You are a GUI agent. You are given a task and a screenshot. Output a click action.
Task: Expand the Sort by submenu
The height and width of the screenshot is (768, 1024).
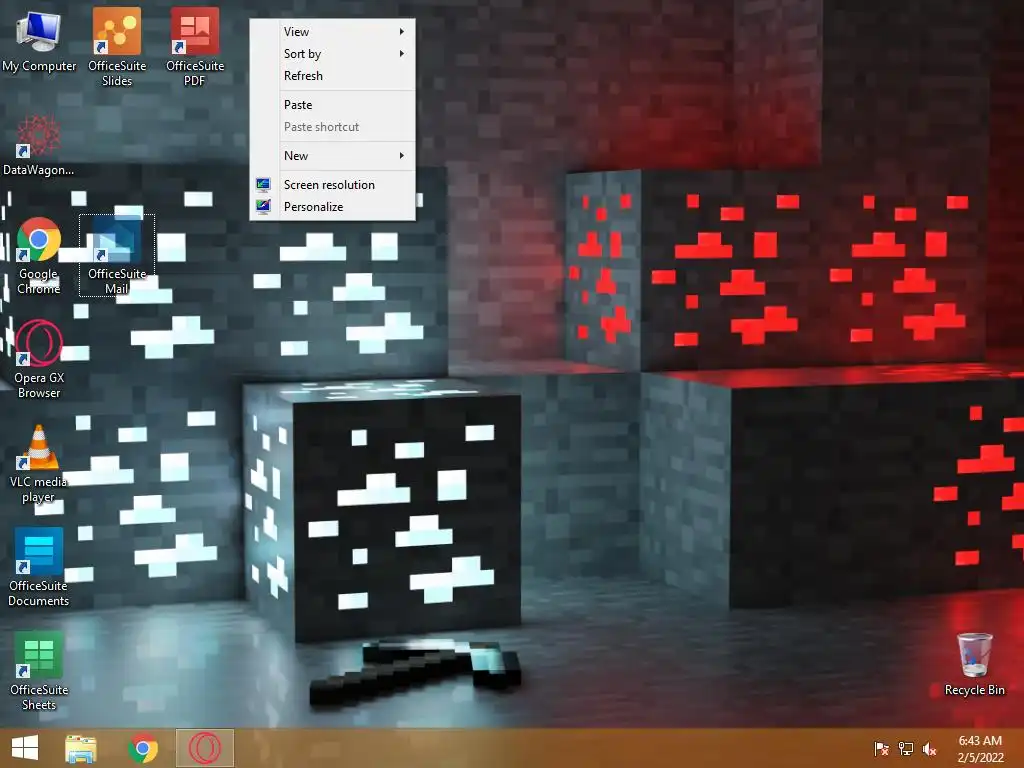[332, 54]
